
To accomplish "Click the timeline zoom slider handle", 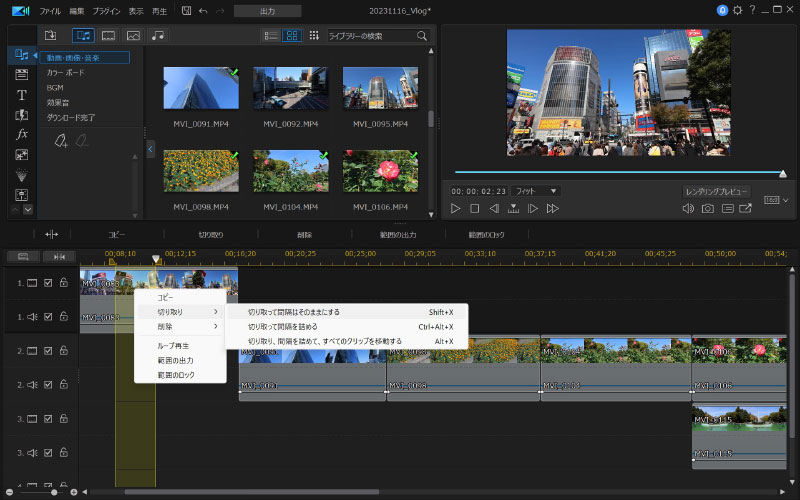I will click(55, 492).
